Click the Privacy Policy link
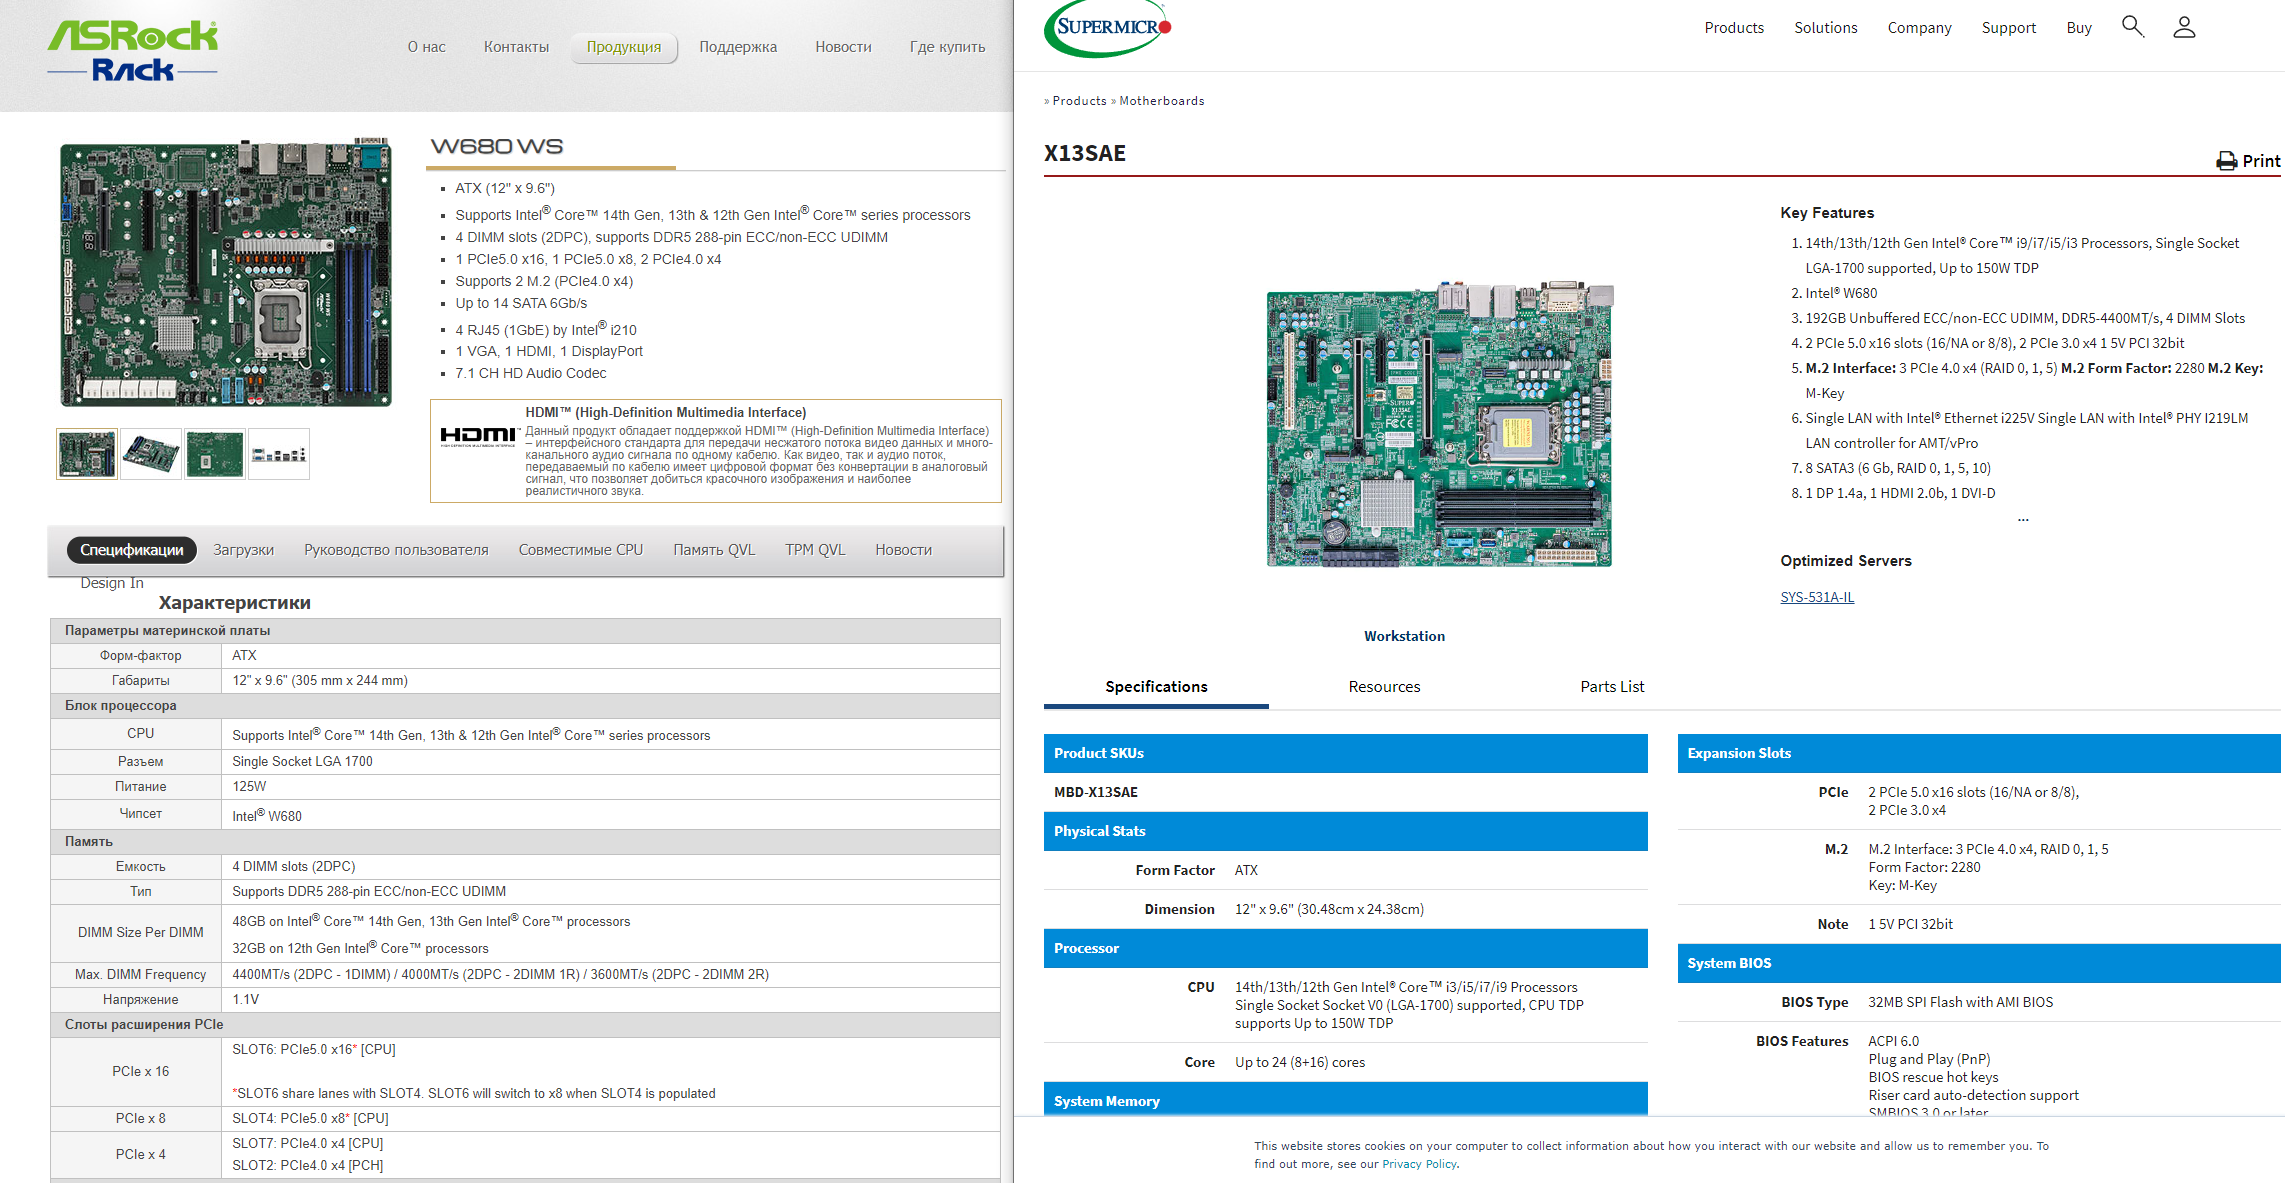 click(x=1419, y=1164)
